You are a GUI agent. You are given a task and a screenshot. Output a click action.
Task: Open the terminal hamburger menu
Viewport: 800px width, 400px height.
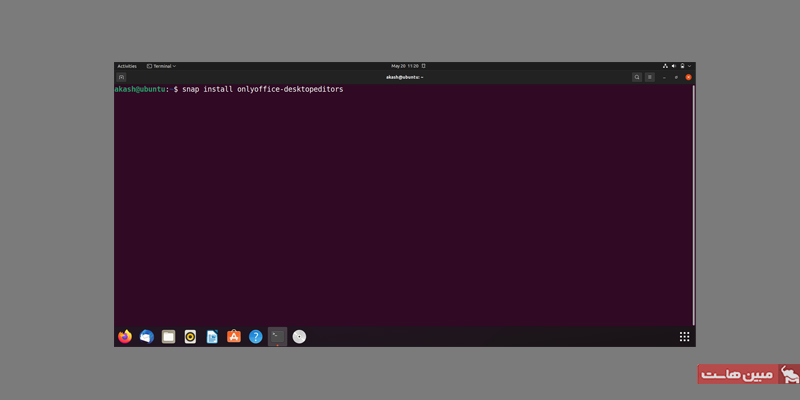point(650,77)
